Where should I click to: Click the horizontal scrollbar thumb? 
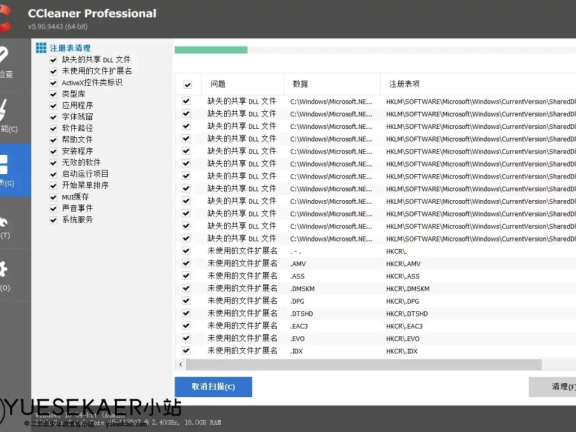pos(364,365)
